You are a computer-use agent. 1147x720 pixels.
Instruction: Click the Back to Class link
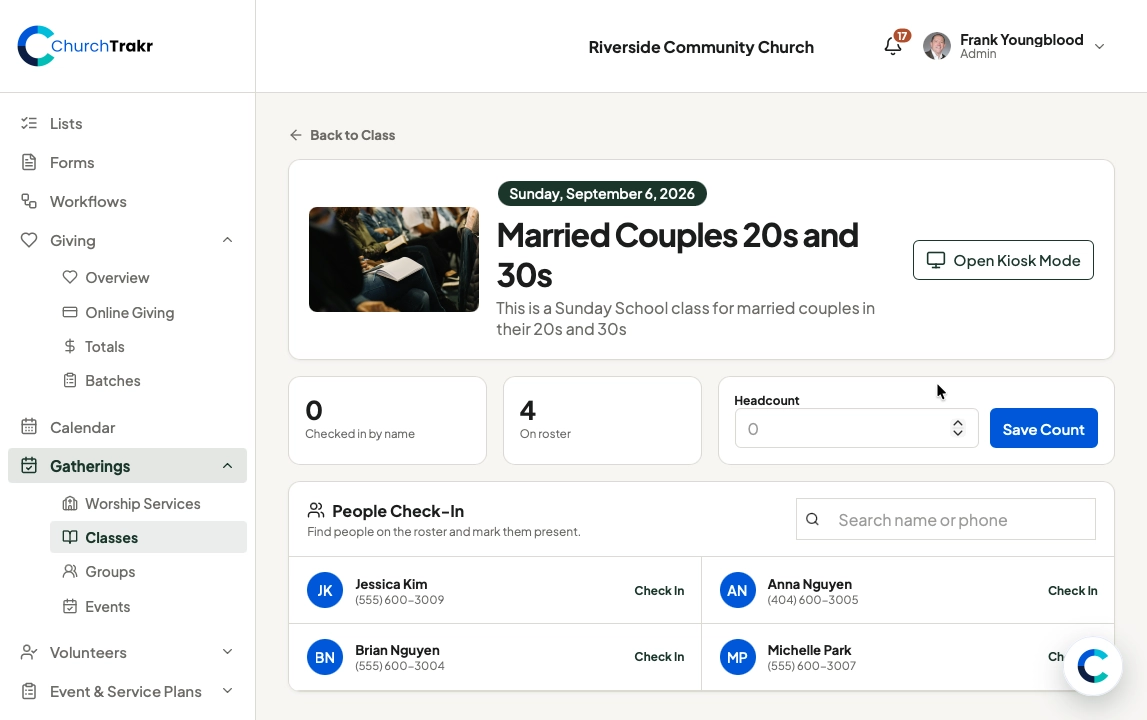click(x=342, y=135)
